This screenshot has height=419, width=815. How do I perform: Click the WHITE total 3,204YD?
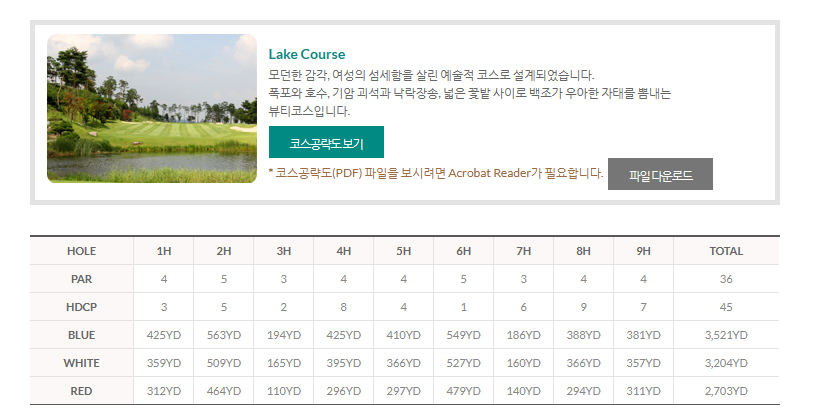[726, 363]
